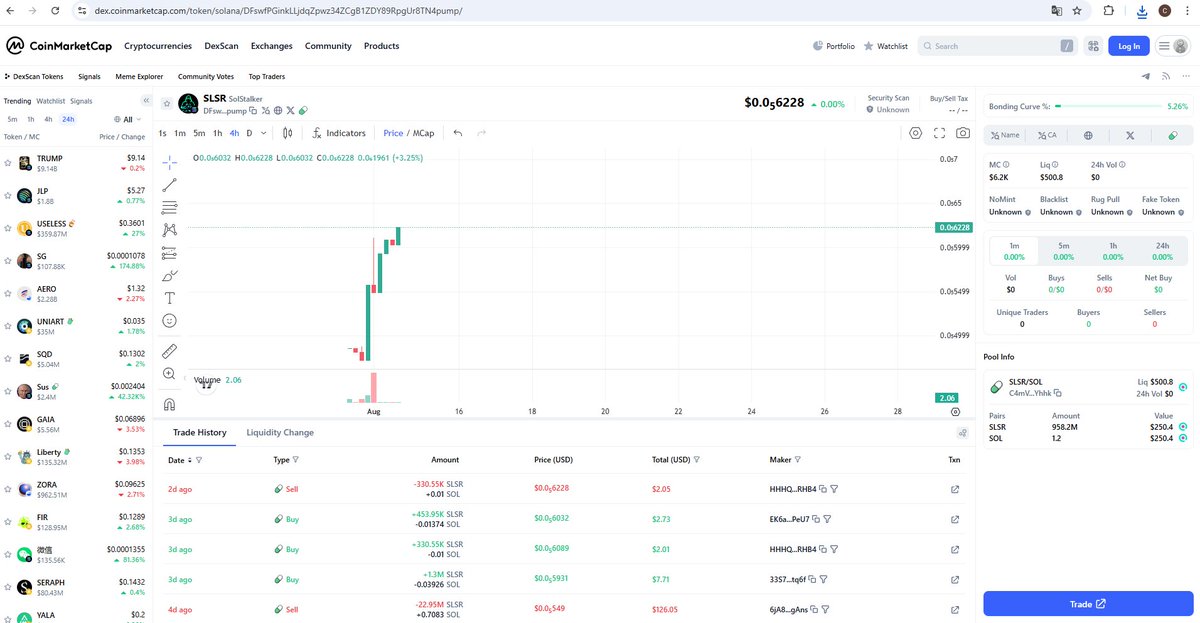The image size is (1200, 623).
Task: Select the forecasting and measurement tool
Action: coord(169,253)
